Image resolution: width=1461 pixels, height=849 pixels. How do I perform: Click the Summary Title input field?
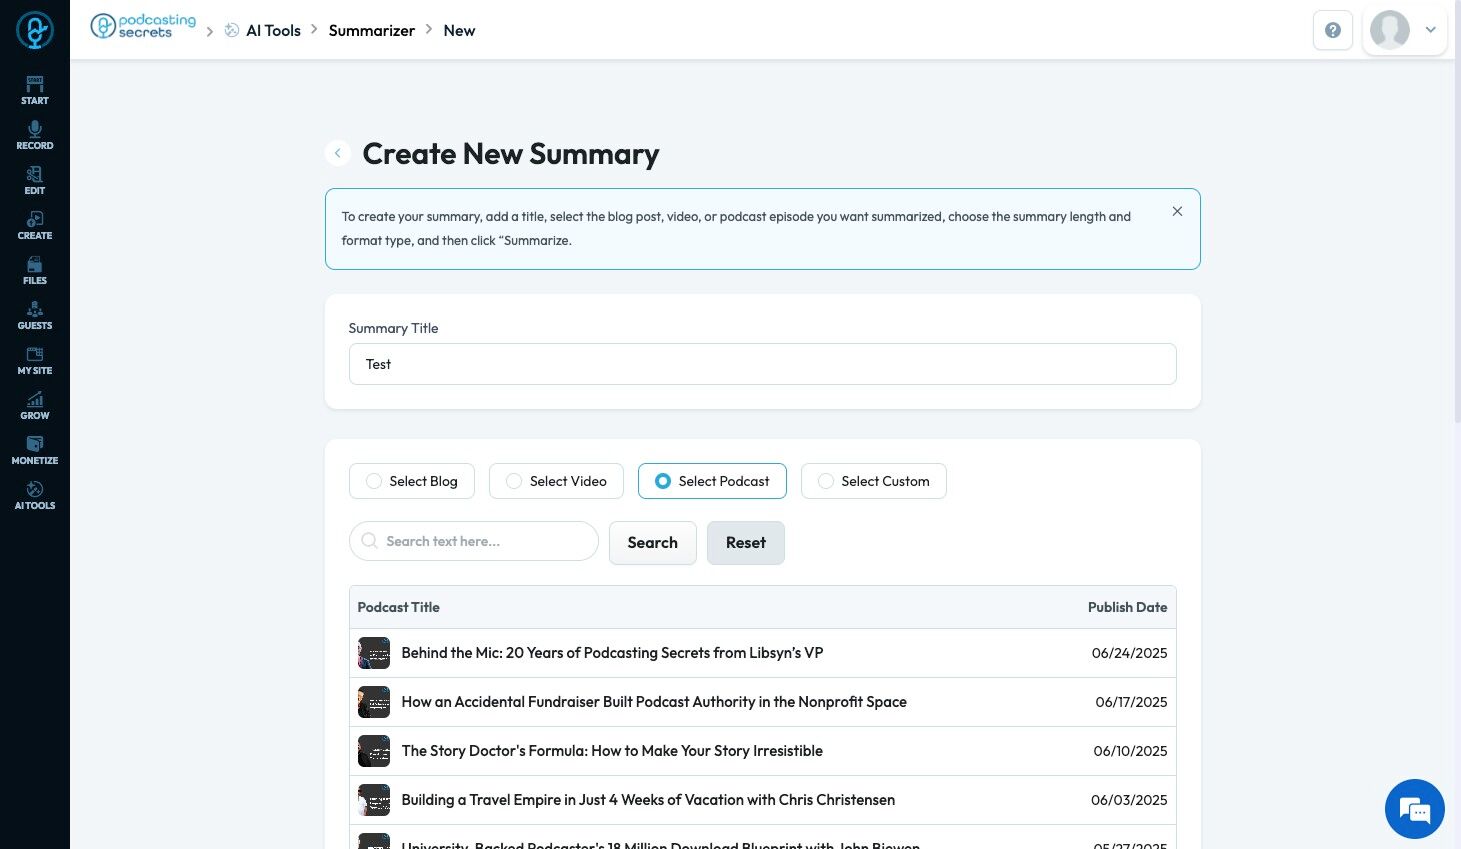[x=762, y=364]
